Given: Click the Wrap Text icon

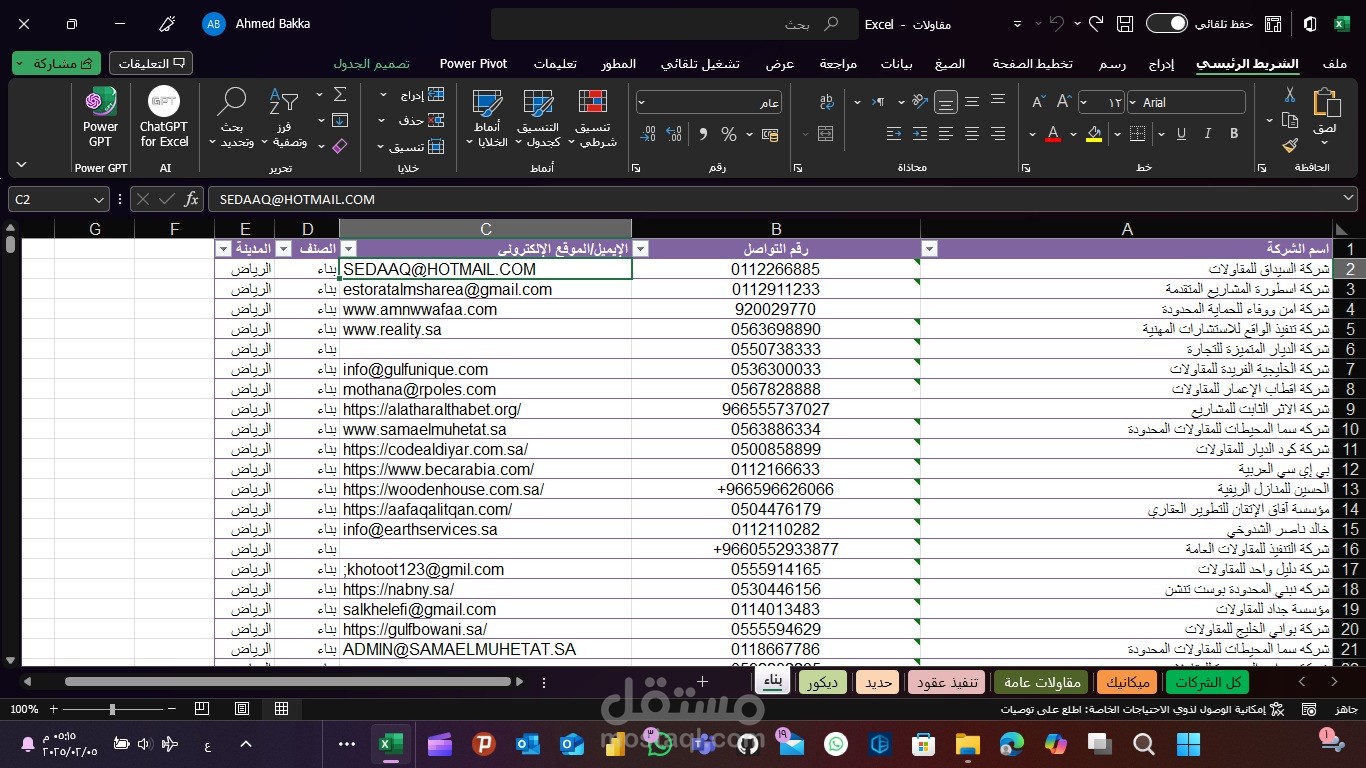Looking at the screenshot, I should (827, 102).
